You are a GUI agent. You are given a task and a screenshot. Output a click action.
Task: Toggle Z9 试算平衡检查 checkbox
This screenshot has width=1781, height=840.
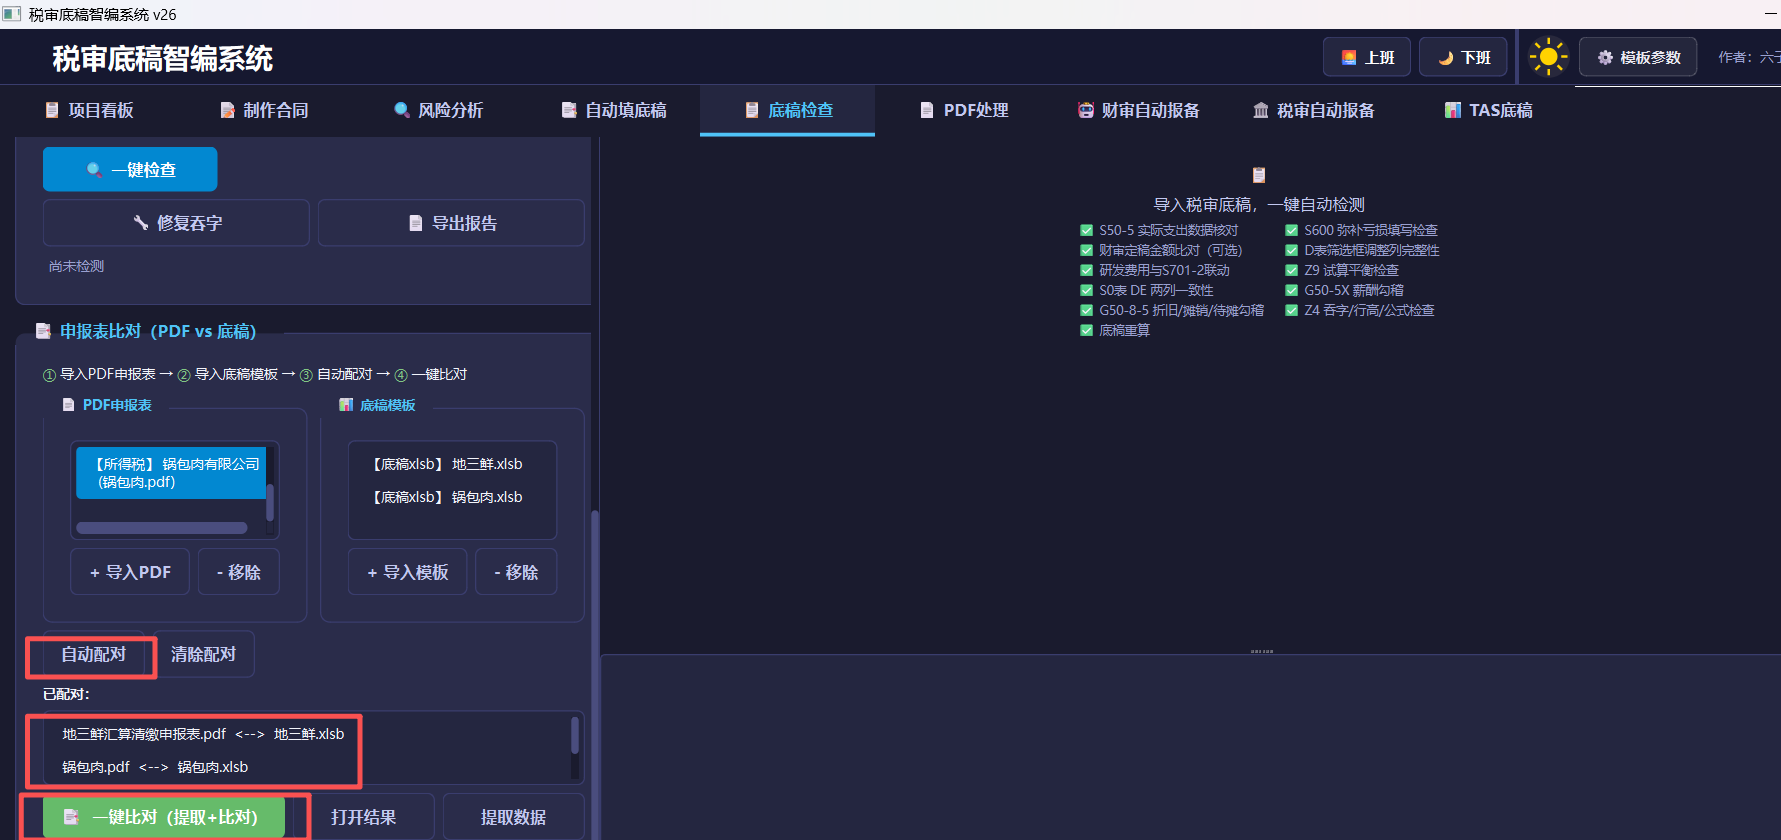click(1291, 270)
